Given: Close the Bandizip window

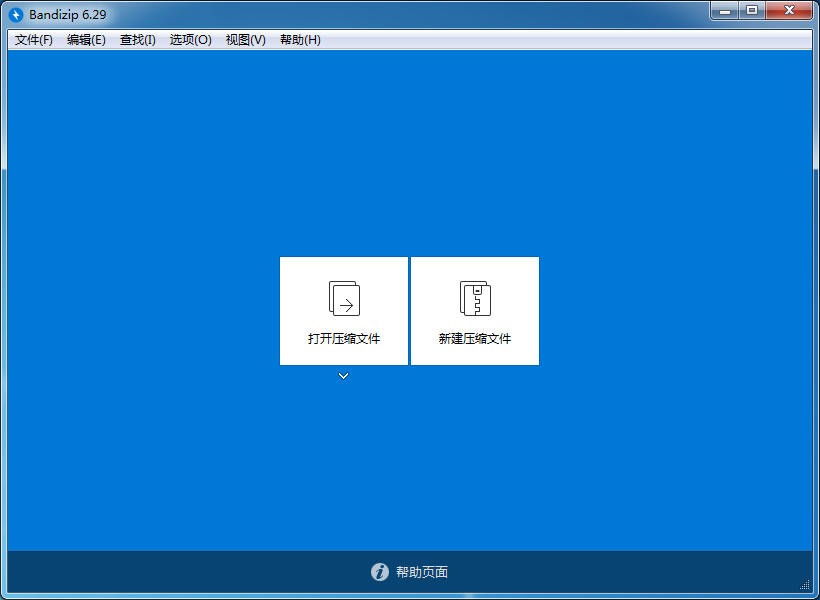Looking at the screenshot, I should (789, 10).
